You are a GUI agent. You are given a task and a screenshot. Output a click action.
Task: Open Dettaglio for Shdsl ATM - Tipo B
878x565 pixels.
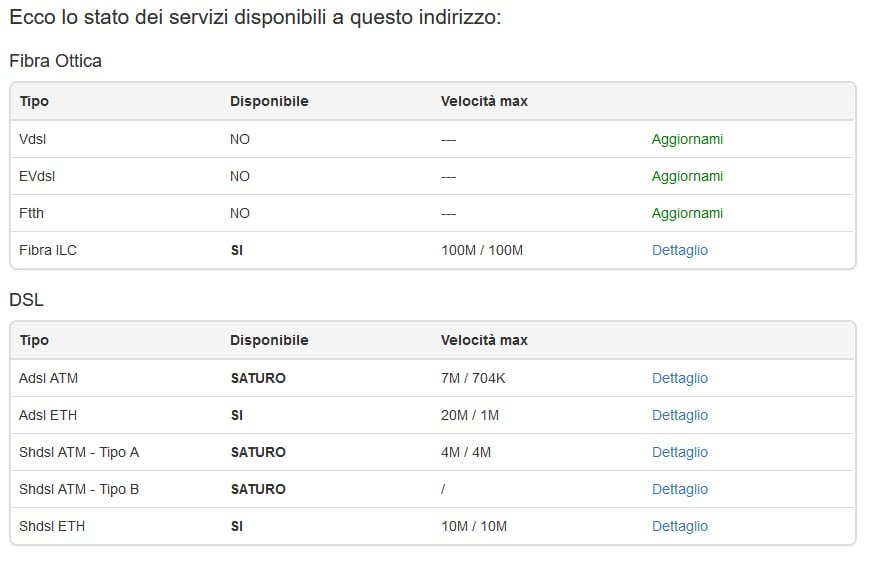coord(679,489)
